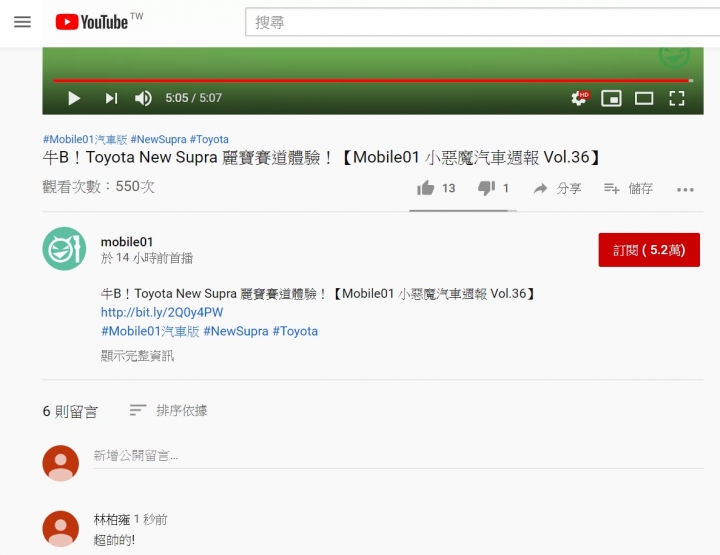This screenshot has height=555, width=720.
Task: Open #Toyota hashtag in the description
Action: (x=295, y=331)
